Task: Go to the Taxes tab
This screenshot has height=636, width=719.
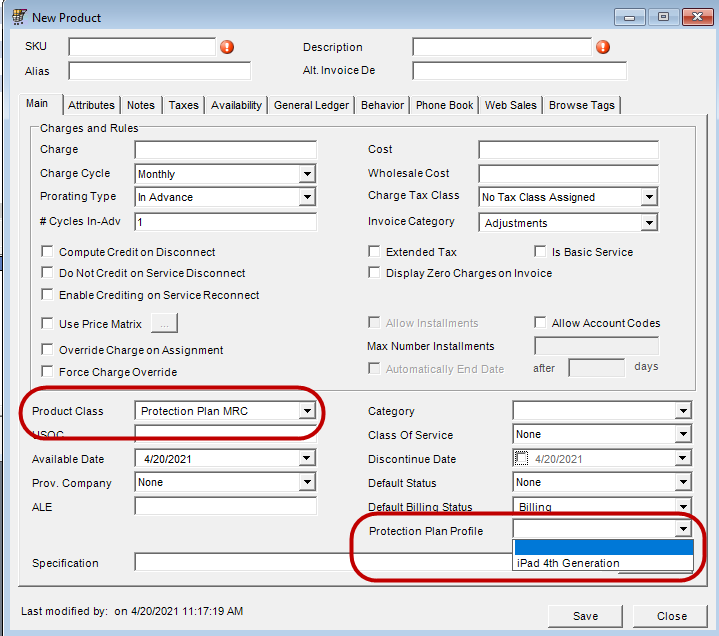Action: [x=183, y=105]
